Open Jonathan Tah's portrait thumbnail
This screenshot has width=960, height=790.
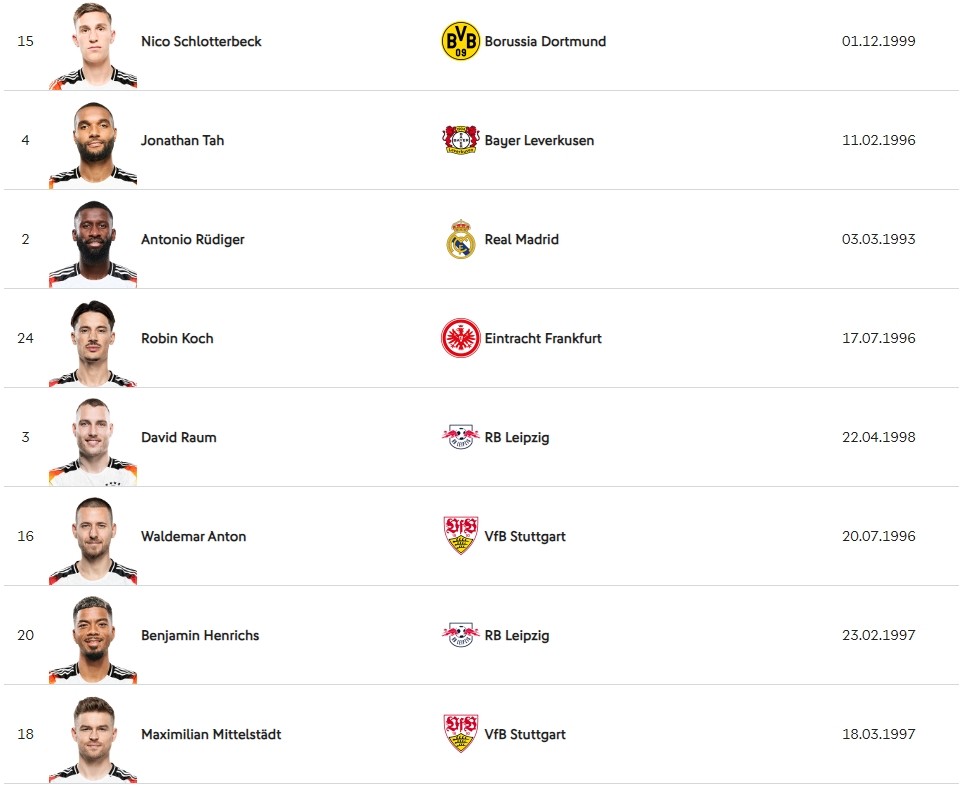tap(93, 145)
